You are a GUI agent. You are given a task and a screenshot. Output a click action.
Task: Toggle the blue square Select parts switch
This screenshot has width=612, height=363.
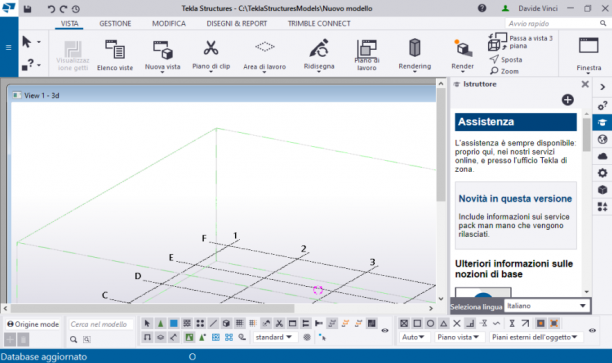(174, 323)
